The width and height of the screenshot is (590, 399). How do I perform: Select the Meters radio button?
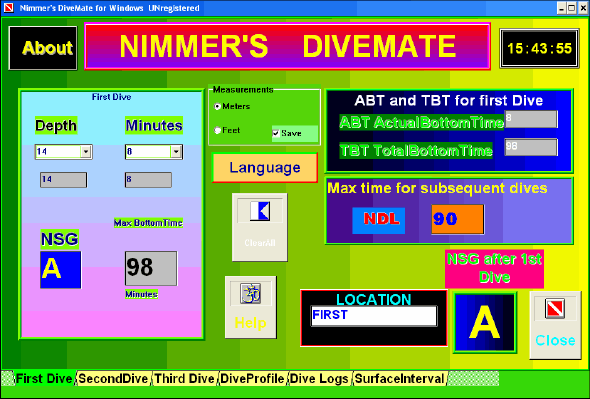pos(217,107)
